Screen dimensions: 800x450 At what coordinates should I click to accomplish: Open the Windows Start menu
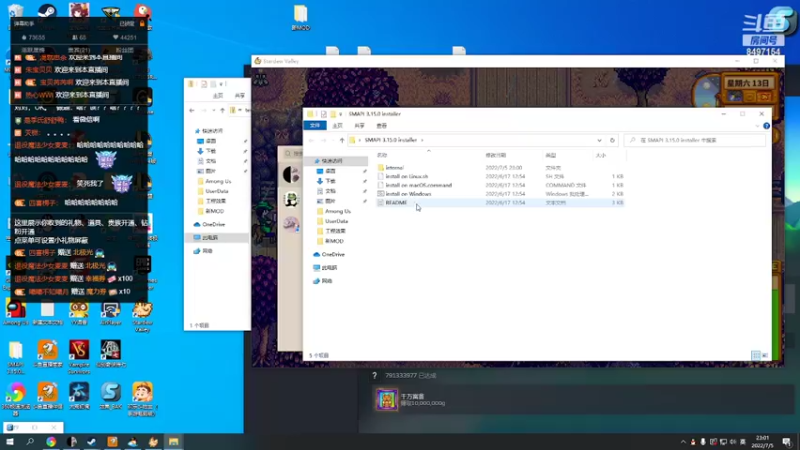pyautogui.click(x=10, y=442)
